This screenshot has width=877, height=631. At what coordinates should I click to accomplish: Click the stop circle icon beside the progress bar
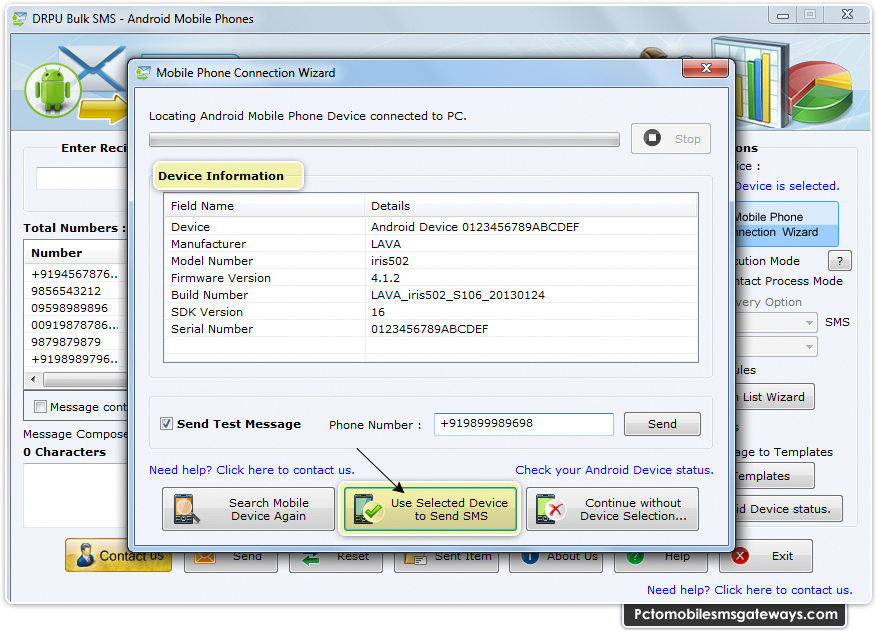652,138
